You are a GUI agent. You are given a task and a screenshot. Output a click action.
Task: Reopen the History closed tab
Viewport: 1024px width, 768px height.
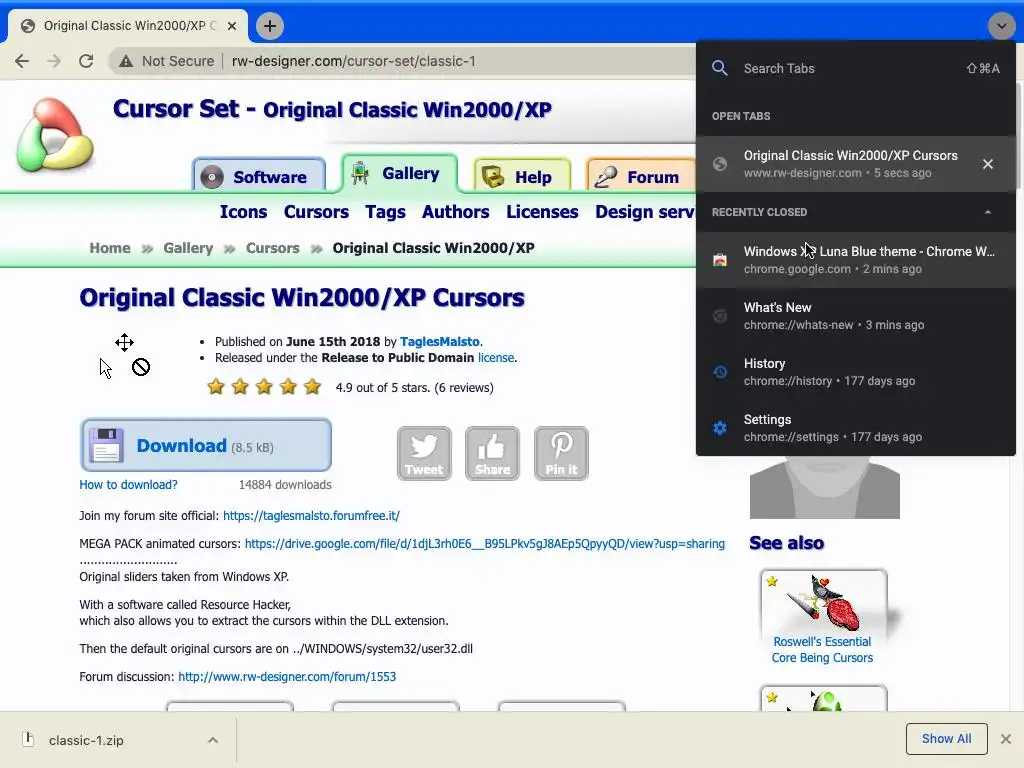(856, 372)
